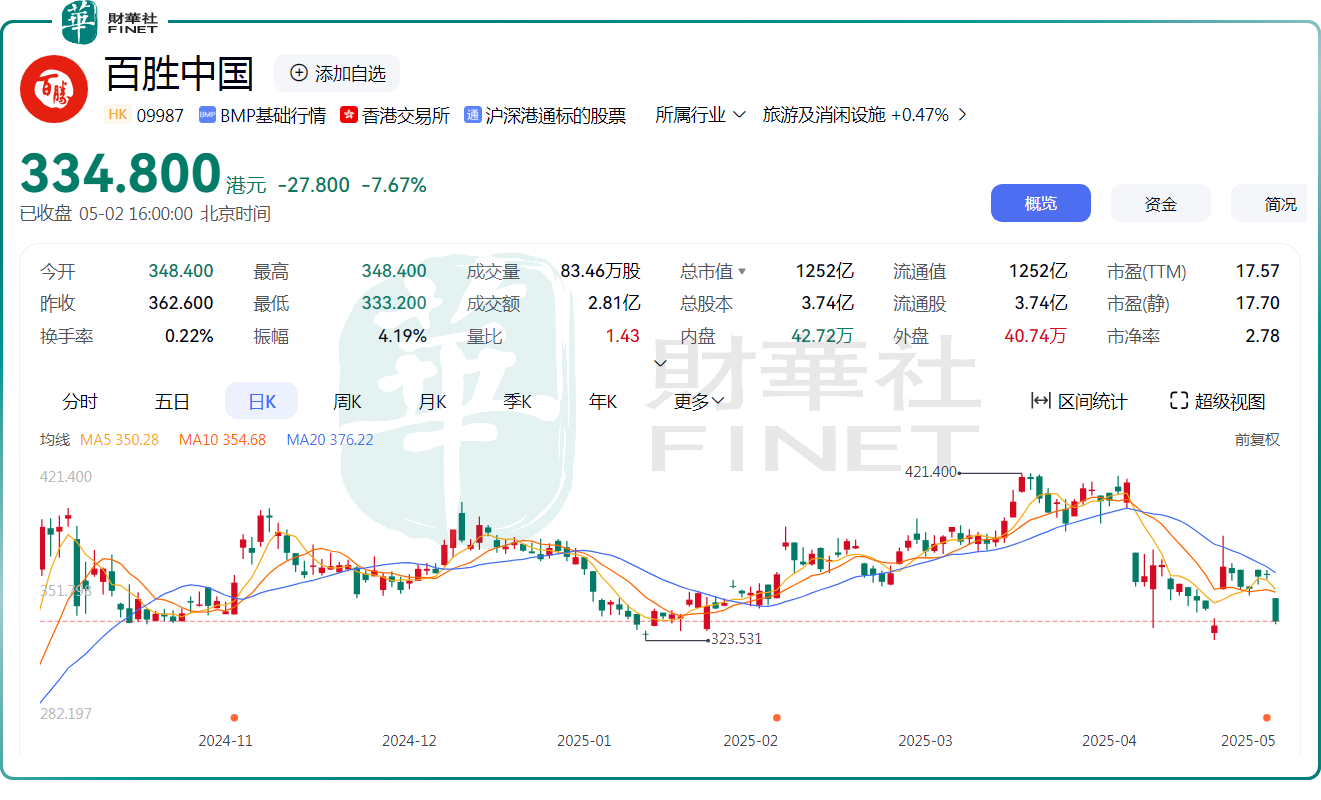Viewport: 1321px width, 800px height.
Task: Click the 昨收 value 362.600
Action: 181,303
